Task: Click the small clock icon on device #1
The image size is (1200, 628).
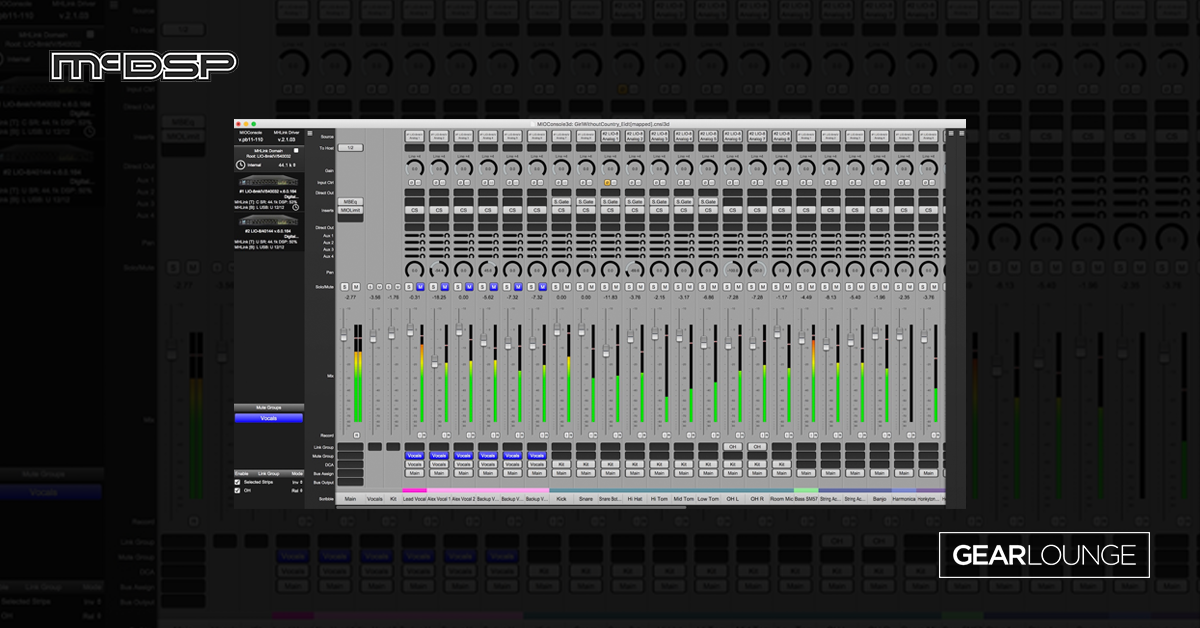Action: pyautogui.click(x=295, y=207)
